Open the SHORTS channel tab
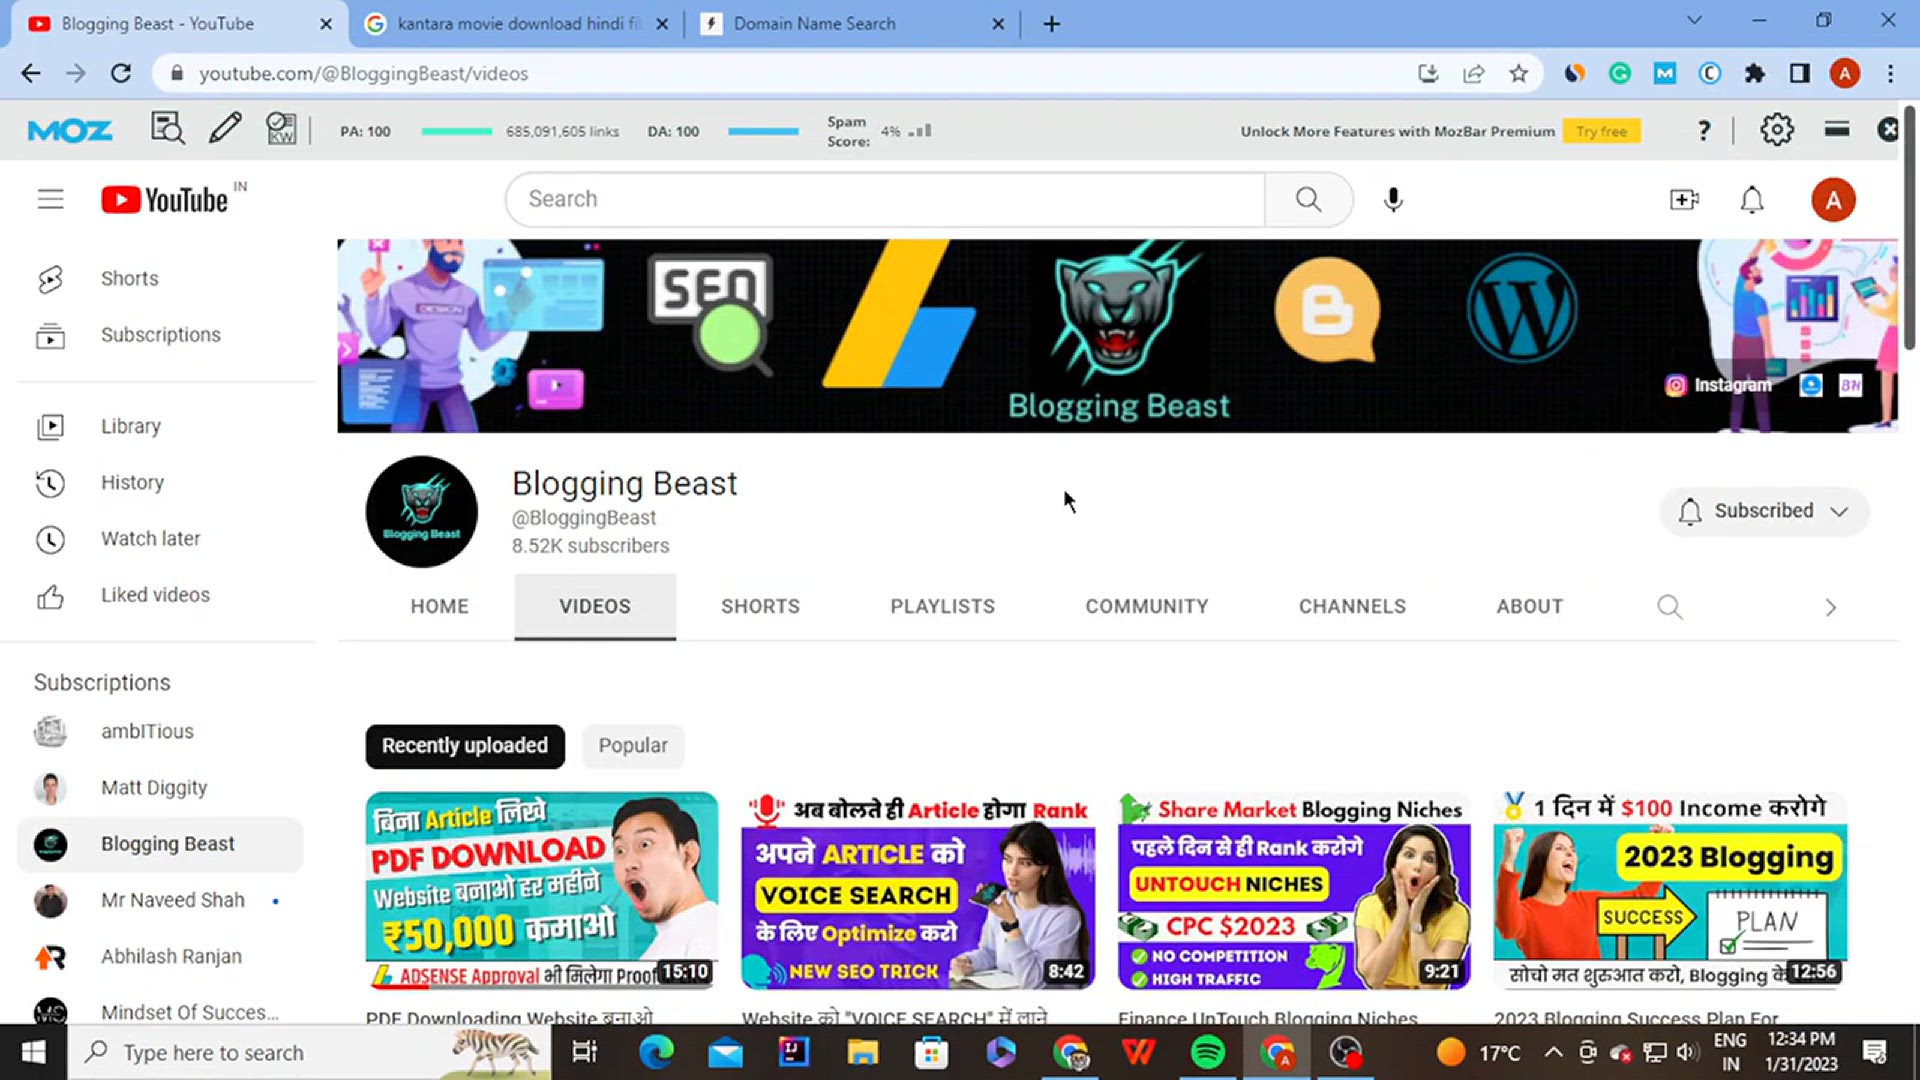 [760, 607]
